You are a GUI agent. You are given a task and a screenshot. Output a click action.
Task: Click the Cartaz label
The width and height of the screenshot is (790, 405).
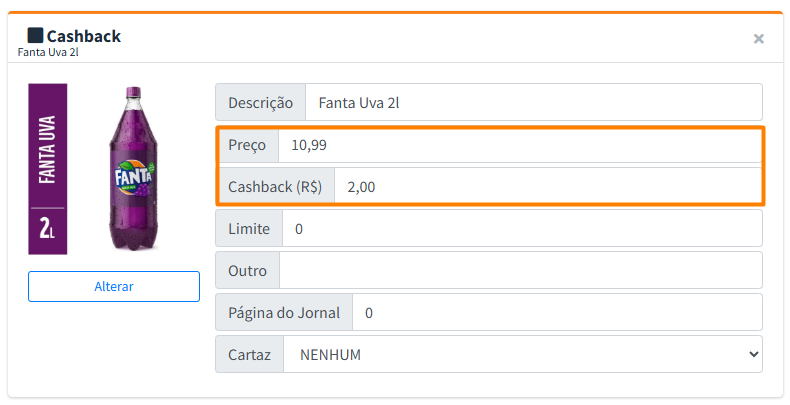[x=249, y=355]
